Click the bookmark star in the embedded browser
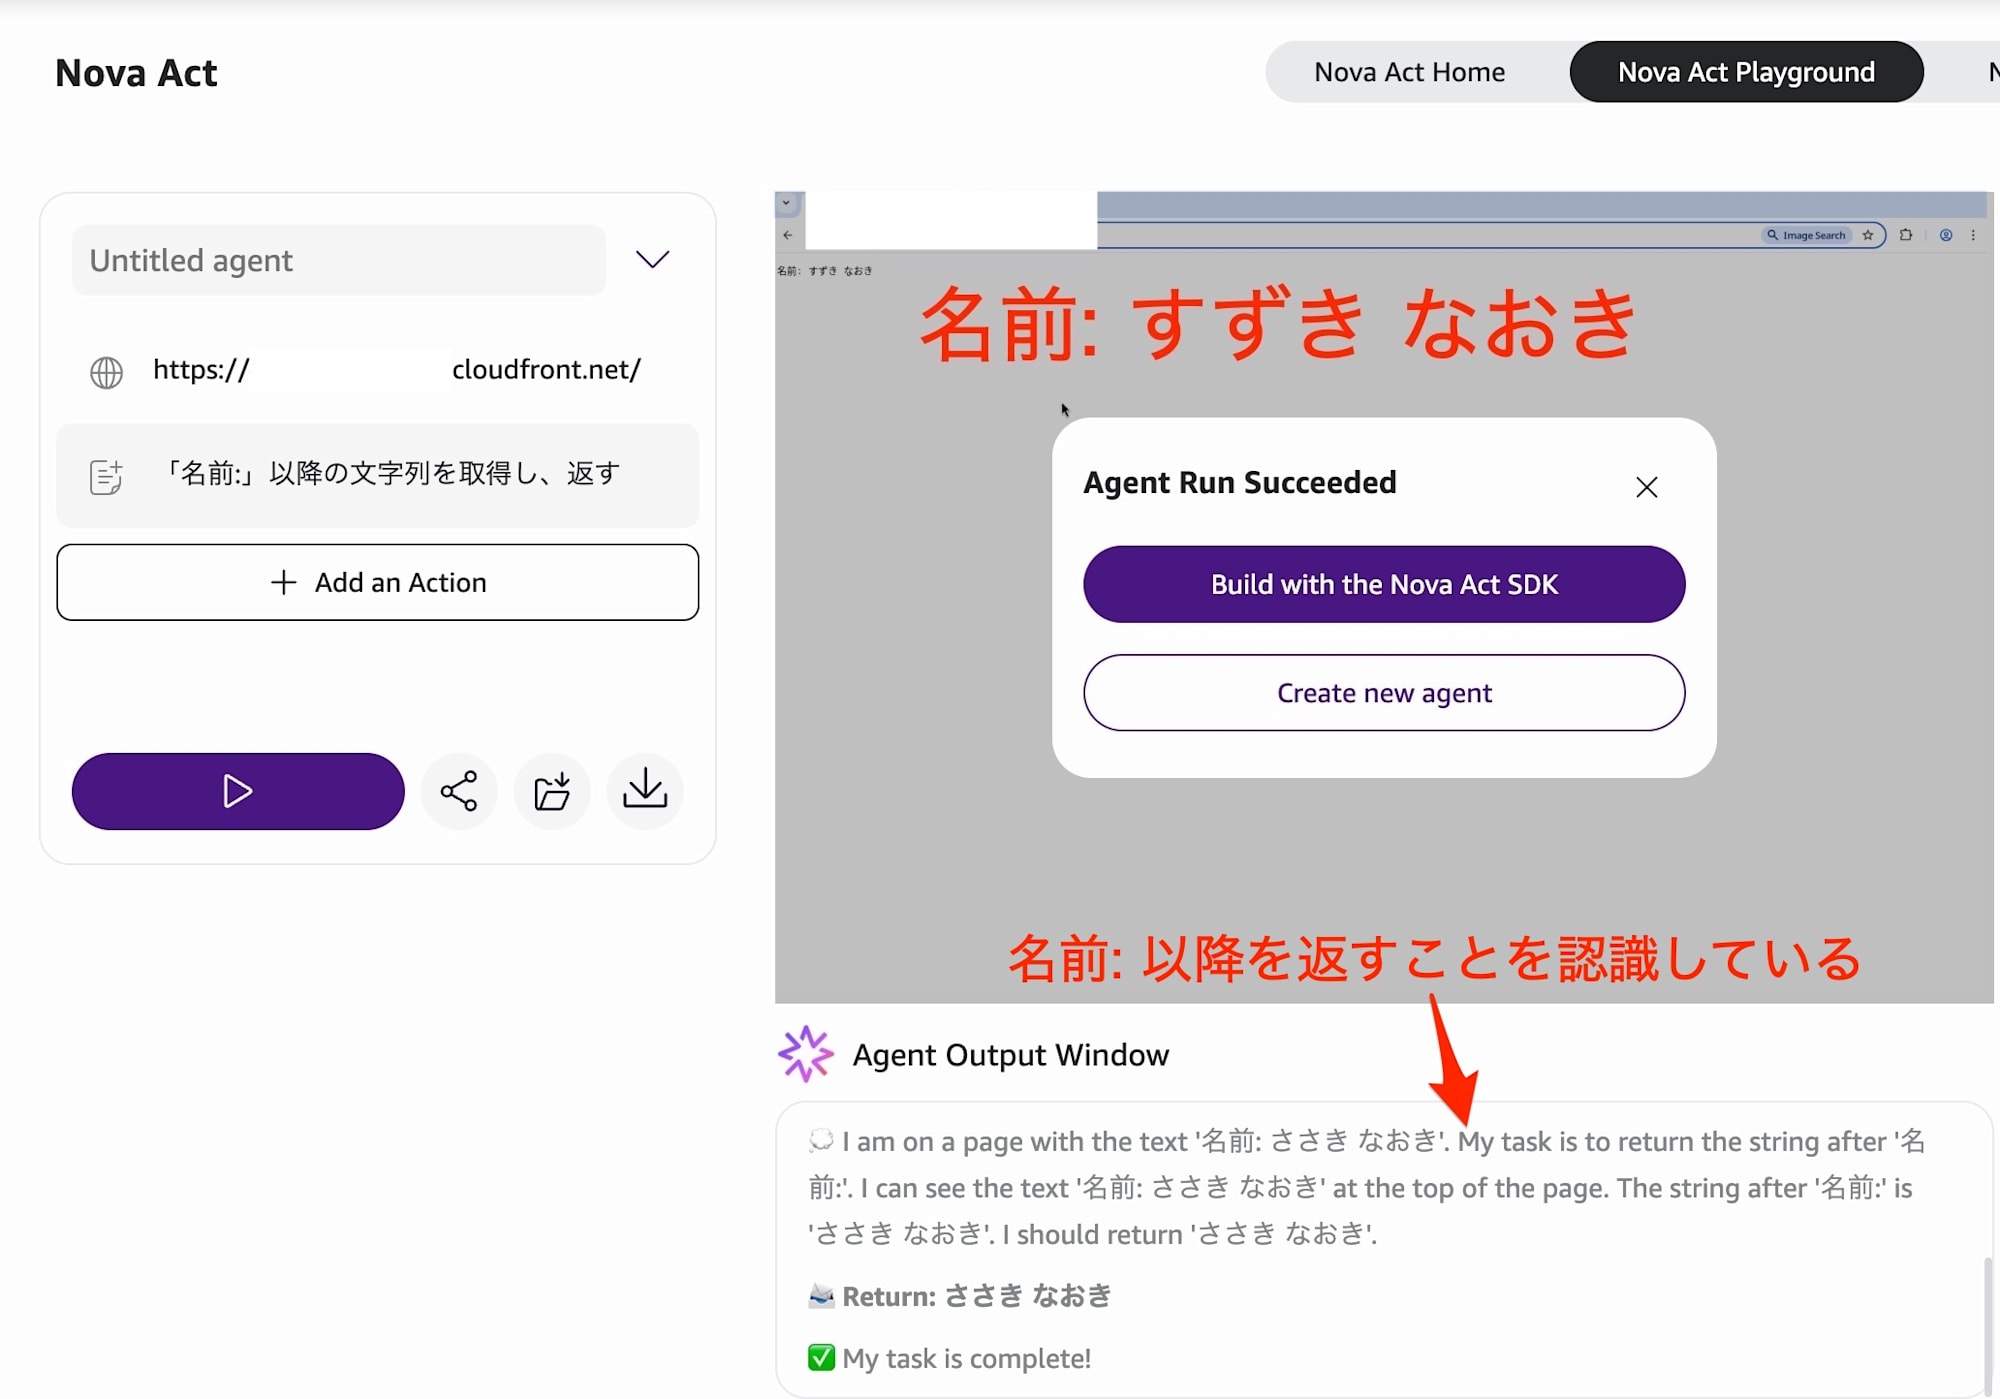The width and height of the screenshot is (2000, 1399). (1867, 235)
